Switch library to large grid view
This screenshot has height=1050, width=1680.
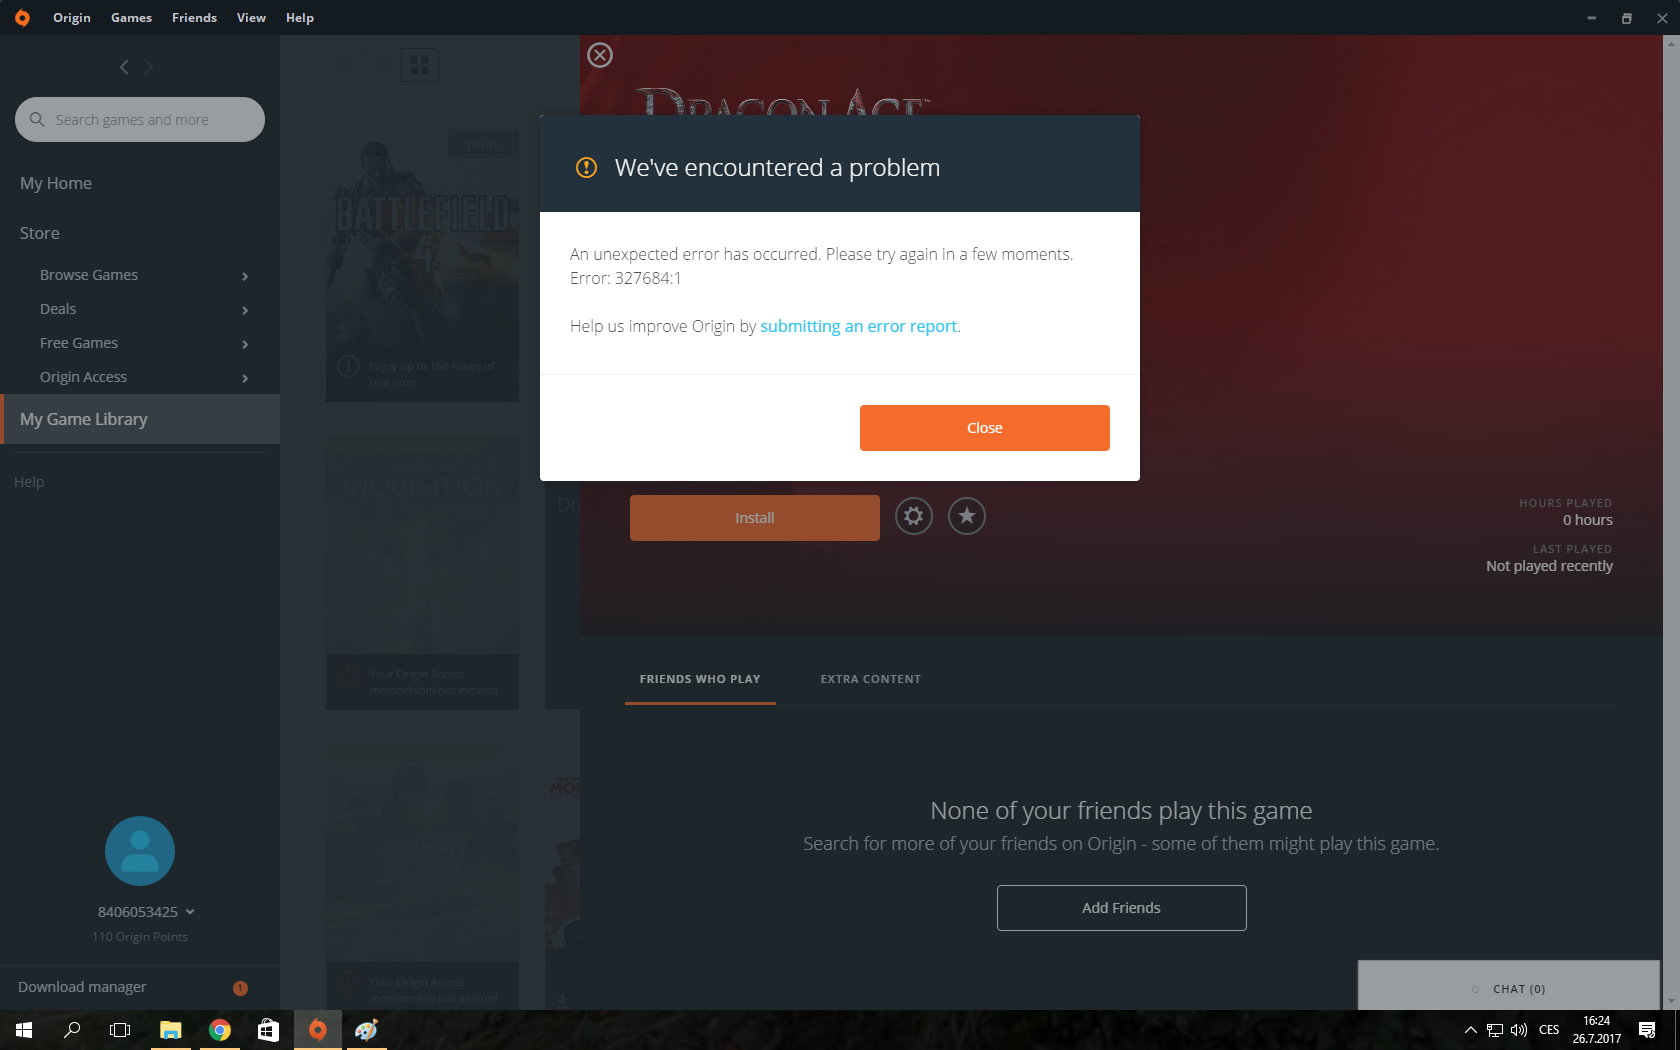pos(420,65)
